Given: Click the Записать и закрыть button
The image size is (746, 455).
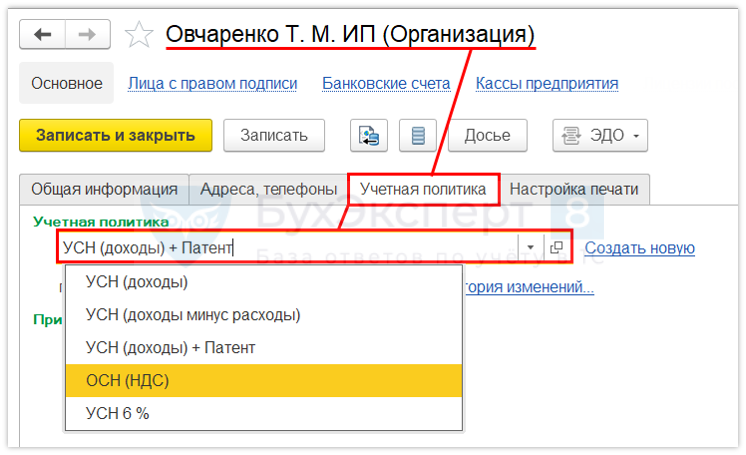Looking at the screenshot, I should [116, 136].
